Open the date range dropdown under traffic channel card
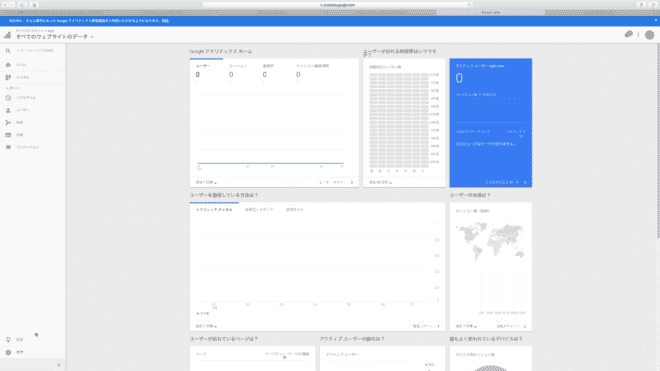Viewport: 660px width, 371px height. tap(206, 326)
